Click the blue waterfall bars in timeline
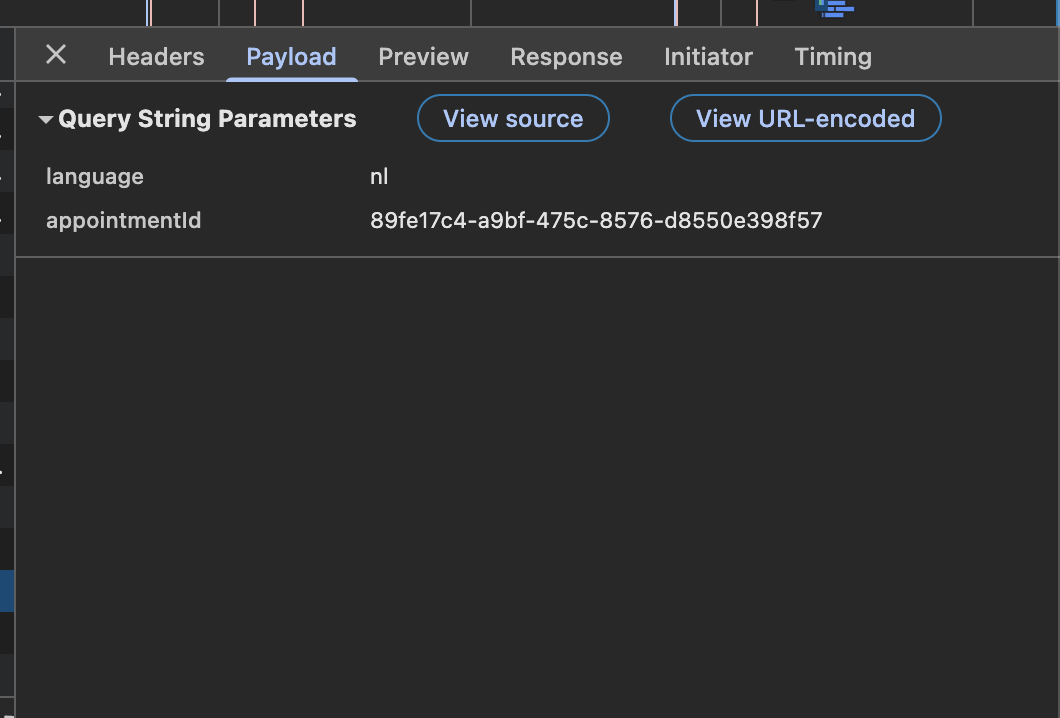Image resolution: width=1060 pixels, height=718 pixels. [x=836, y=8]
